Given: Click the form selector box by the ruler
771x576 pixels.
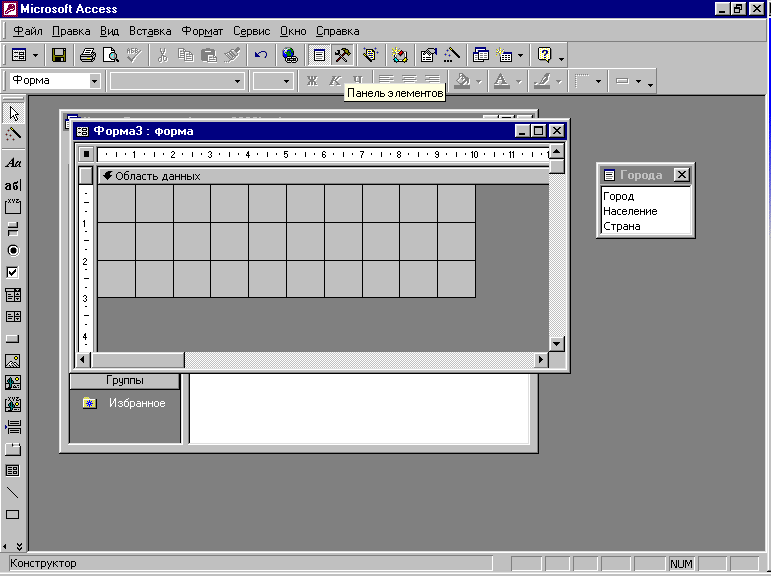Looking at the screenshot, I should (86, 154).
